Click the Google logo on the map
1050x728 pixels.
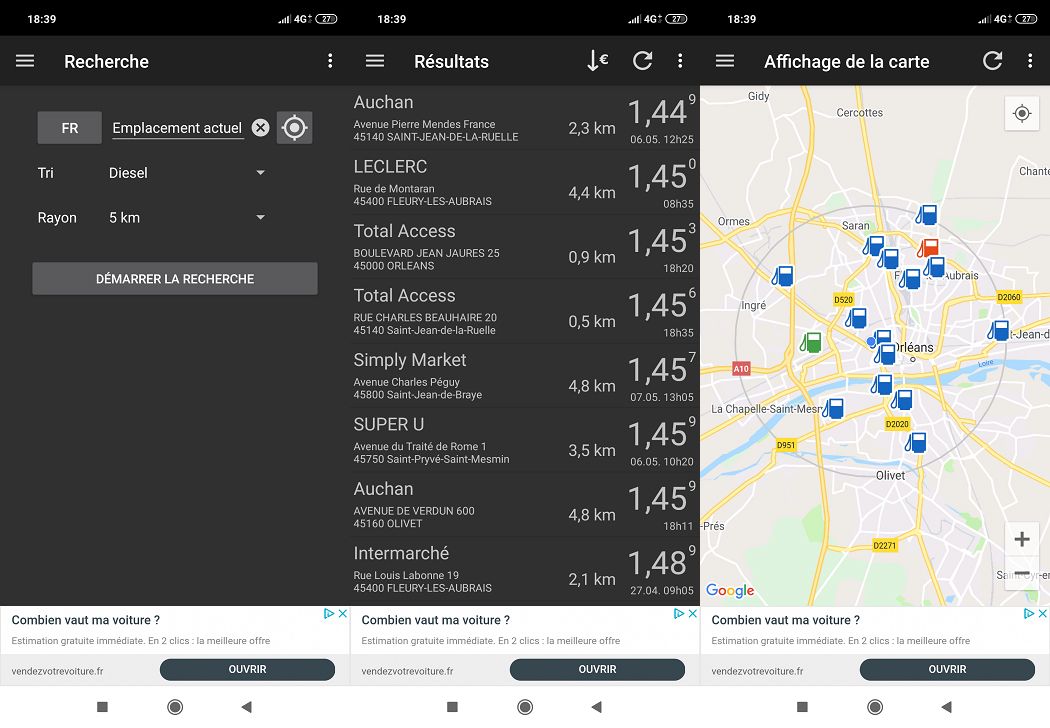point(730,590)
